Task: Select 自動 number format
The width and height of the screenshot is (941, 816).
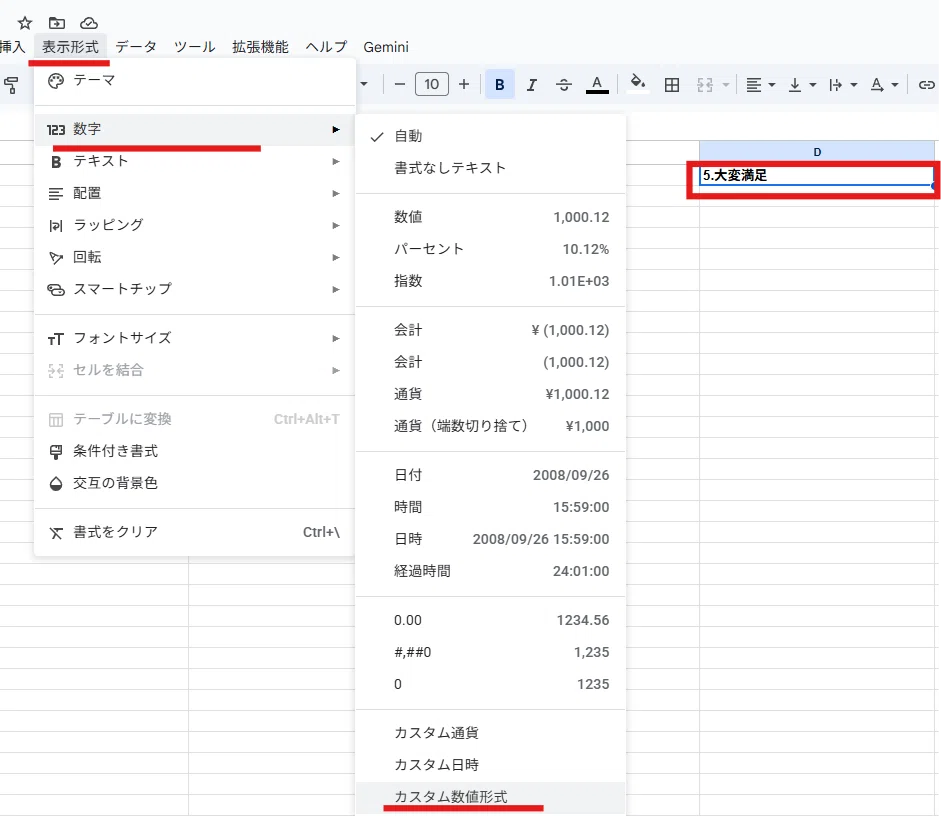Action: pyautogui.click(x=490, y=136)
